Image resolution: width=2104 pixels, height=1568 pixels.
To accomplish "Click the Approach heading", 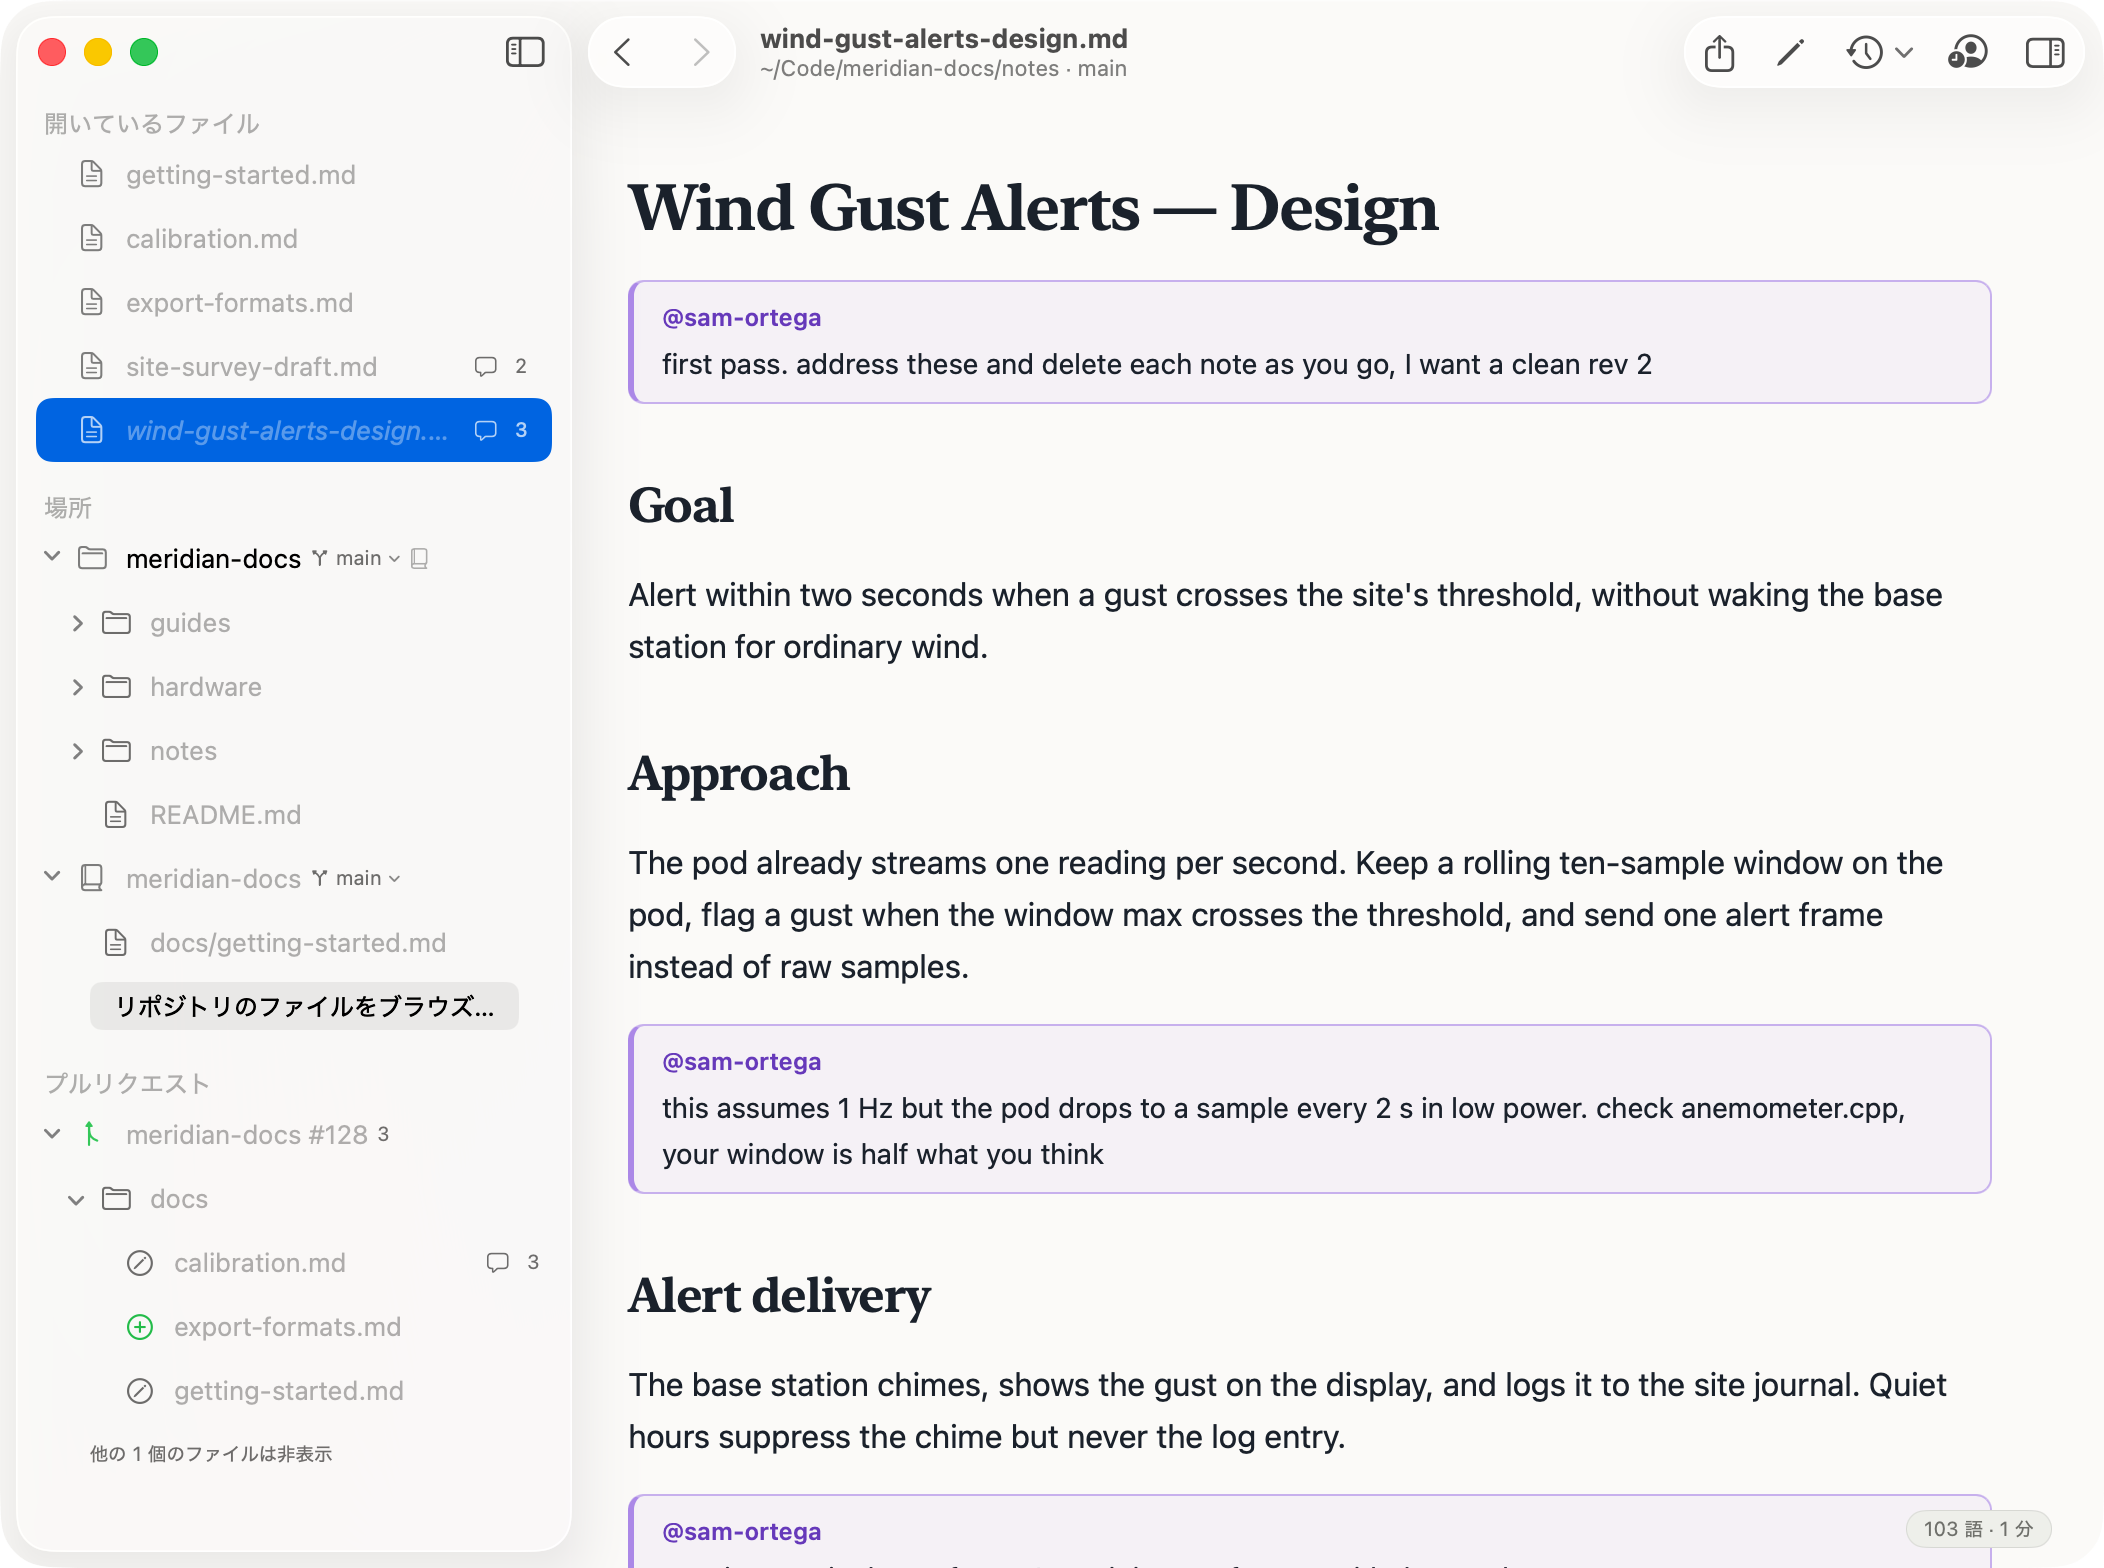I will [739, 774].
